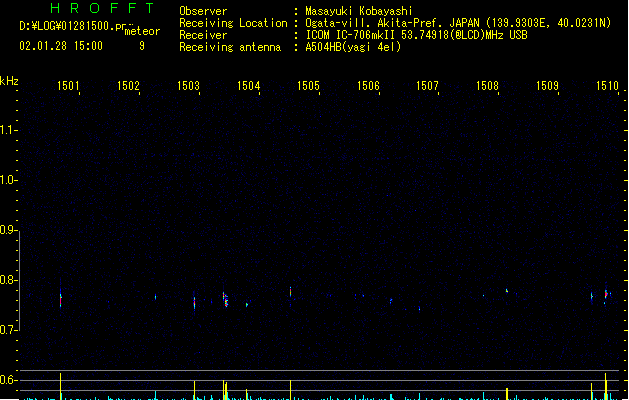The image size is (629, 400).
Task: Click the 'Receiver' field label
Action: [x=203, y=35]
